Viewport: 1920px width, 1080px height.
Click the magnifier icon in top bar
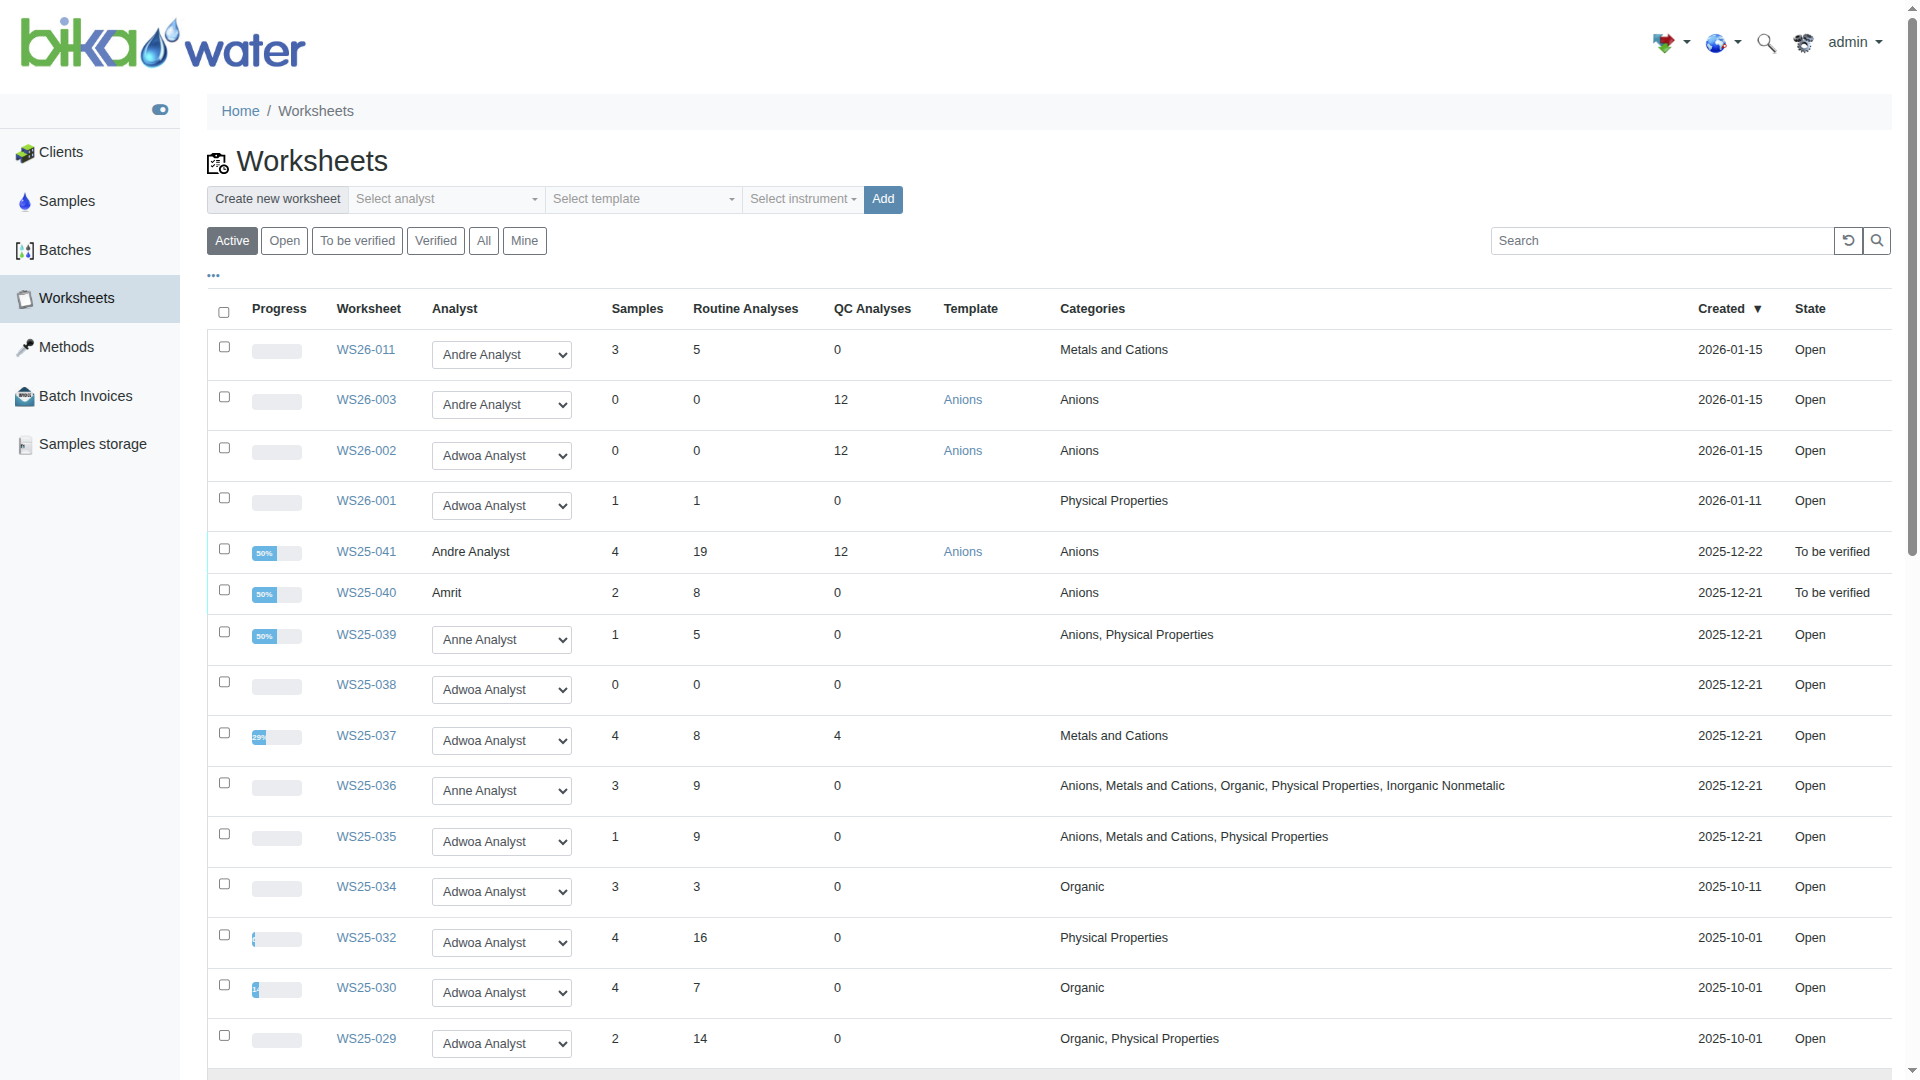click(x=1766, y=43)
